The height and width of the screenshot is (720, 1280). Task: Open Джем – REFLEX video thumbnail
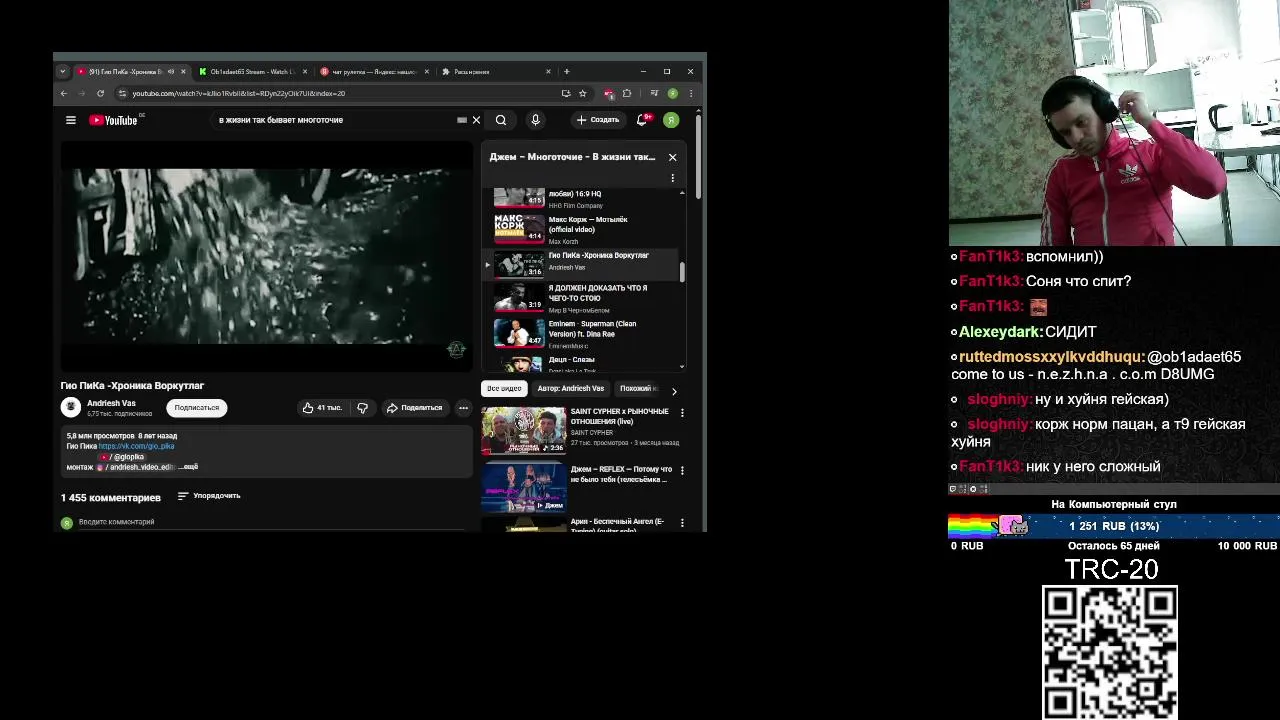coord(524,488)
